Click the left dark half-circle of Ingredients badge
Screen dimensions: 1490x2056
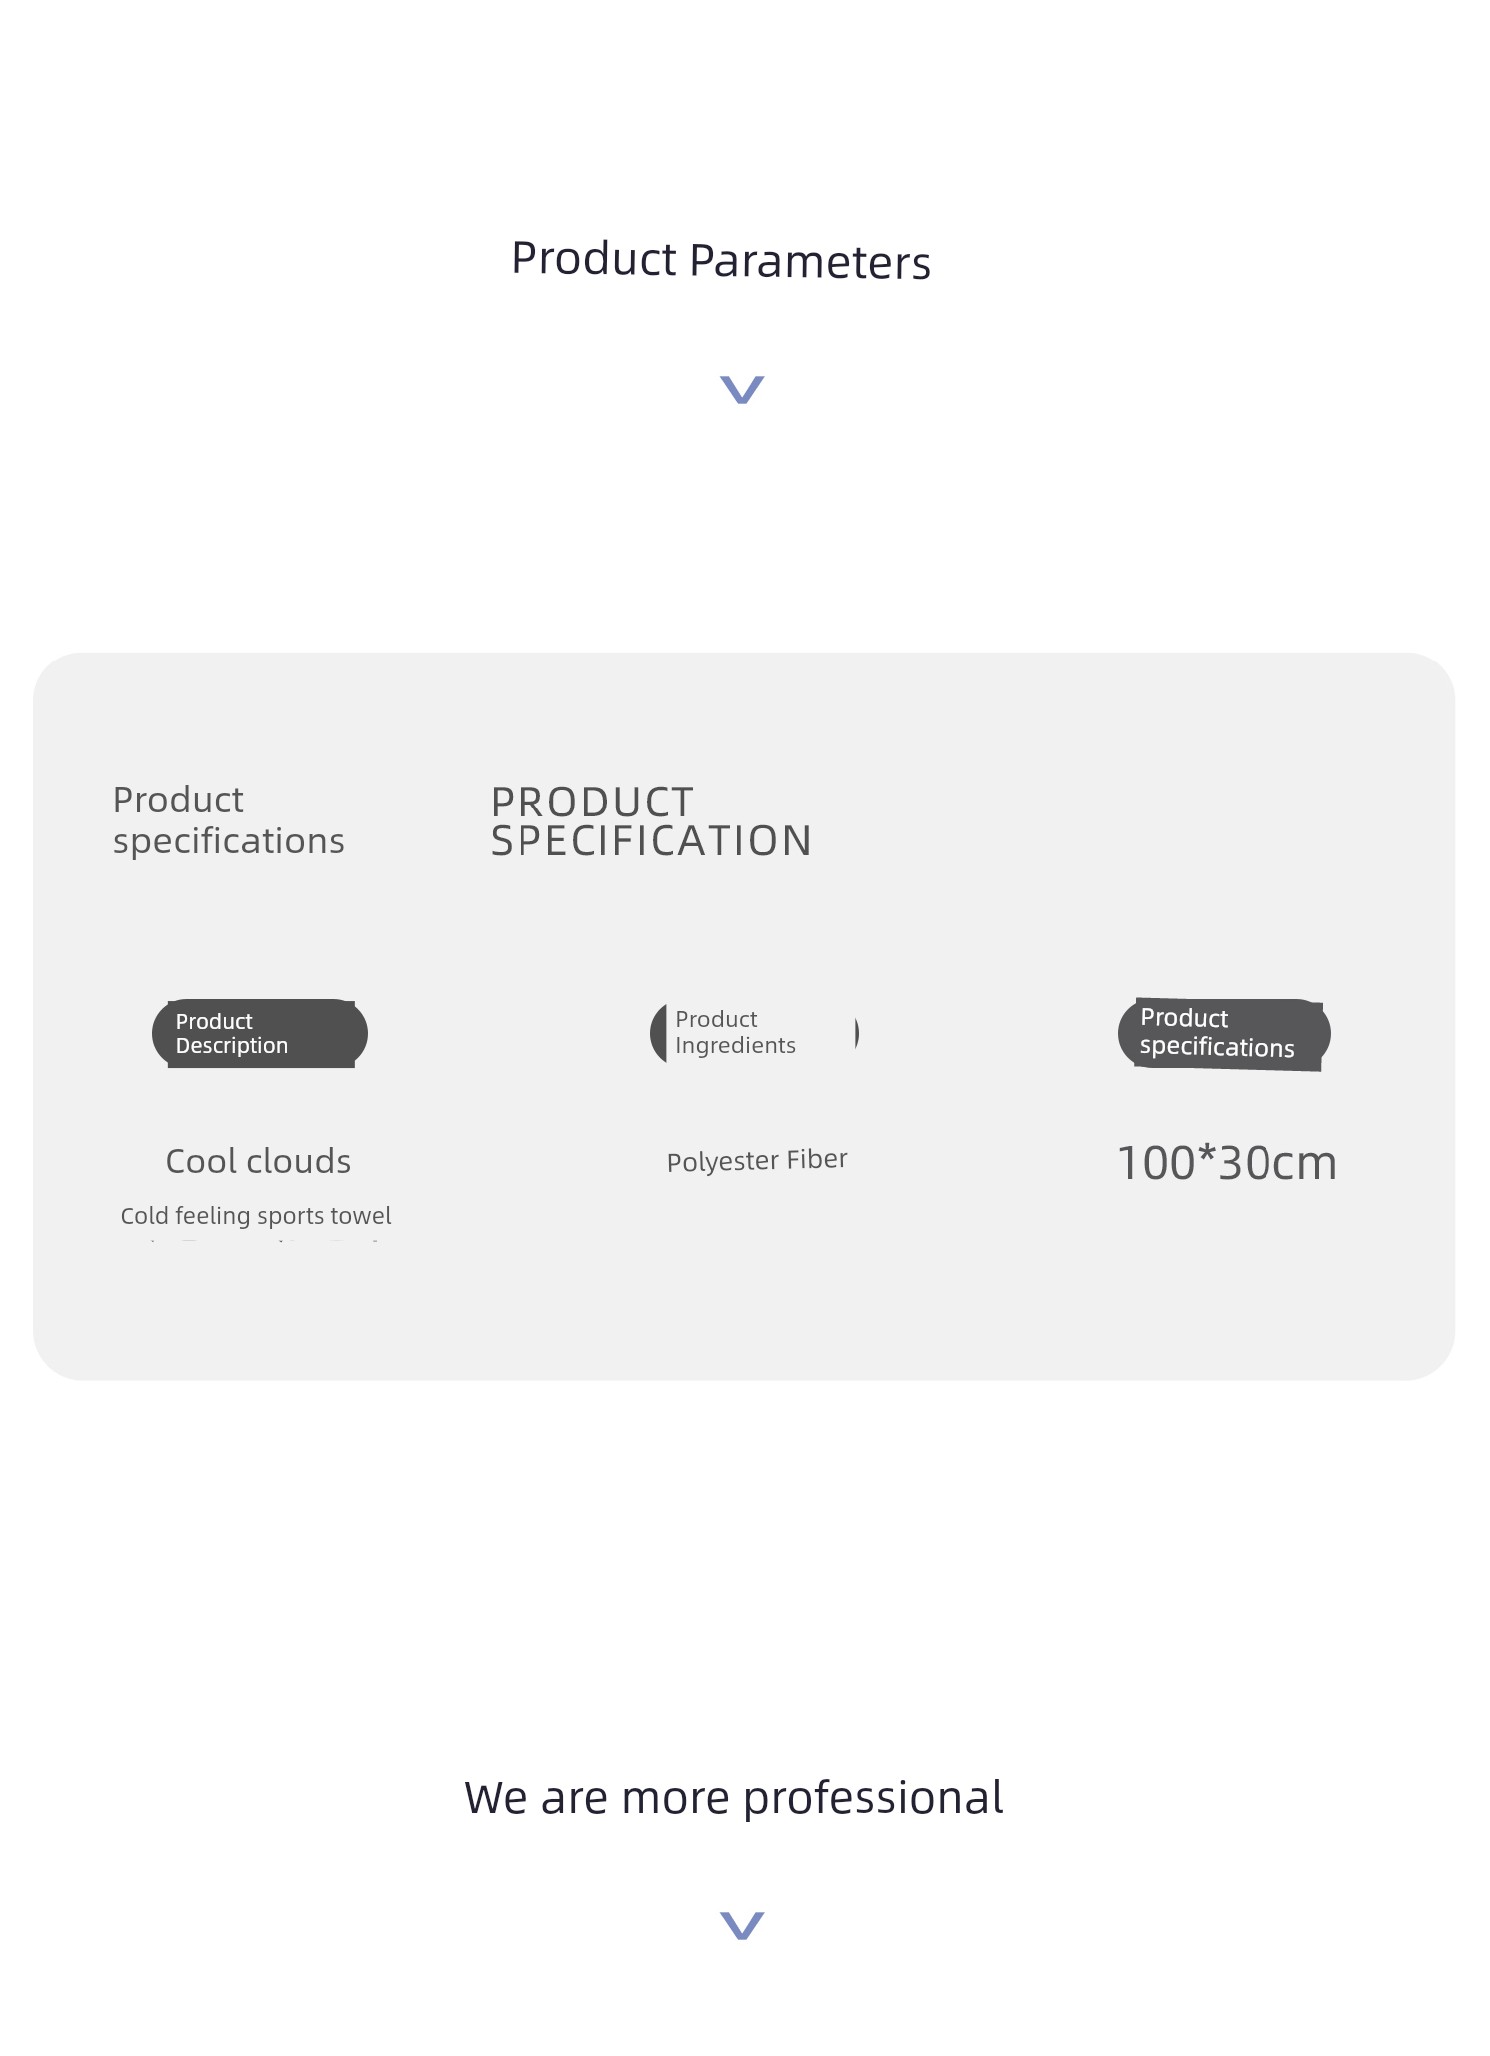(x=659, y=1033)
